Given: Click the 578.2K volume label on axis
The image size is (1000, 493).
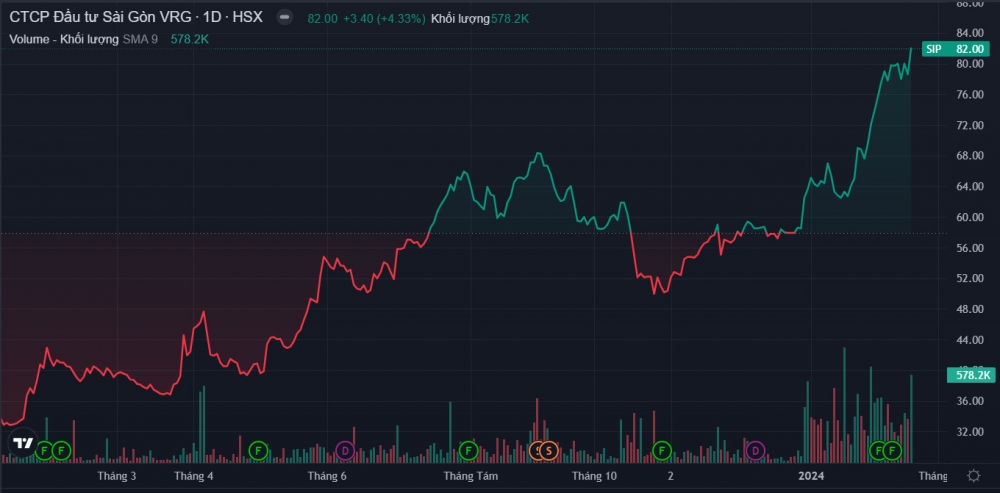Looking at the screenshot, I should pyautogui.click(x=972, y=375).
